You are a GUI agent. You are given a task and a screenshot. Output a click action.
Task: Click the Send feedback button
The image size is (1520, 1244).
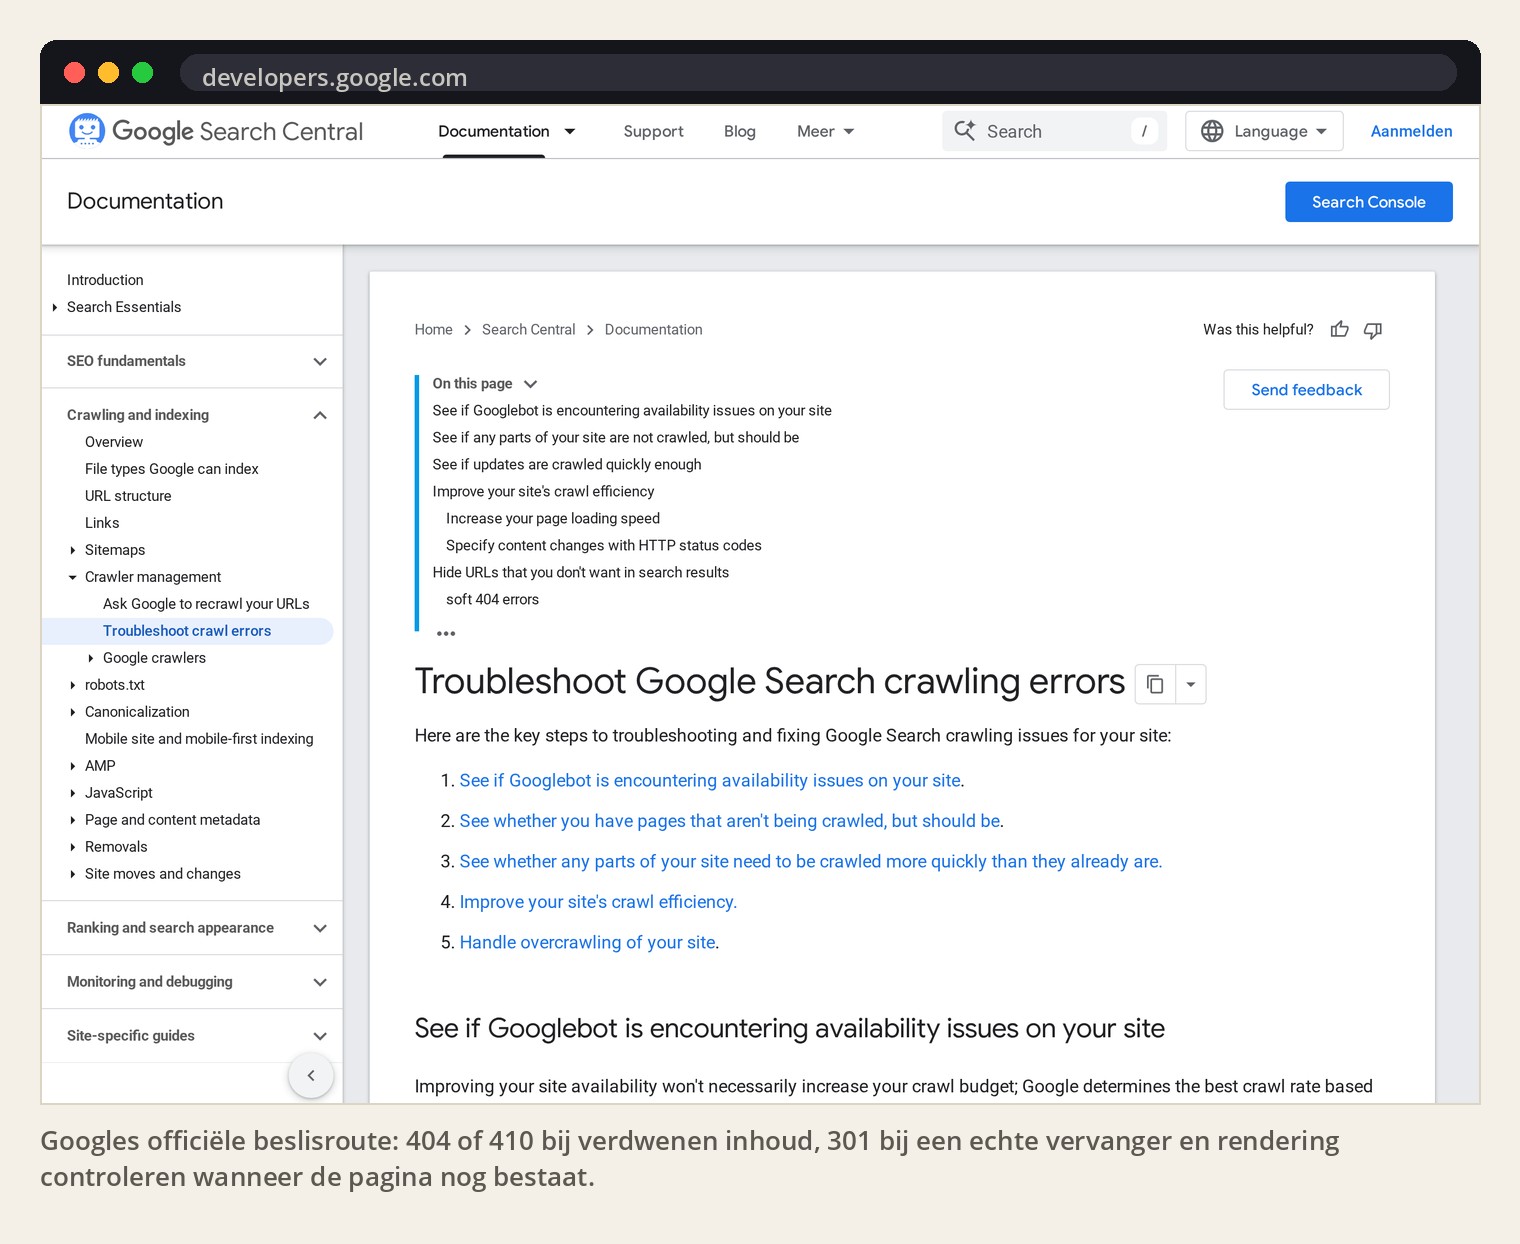point(1306,390)
